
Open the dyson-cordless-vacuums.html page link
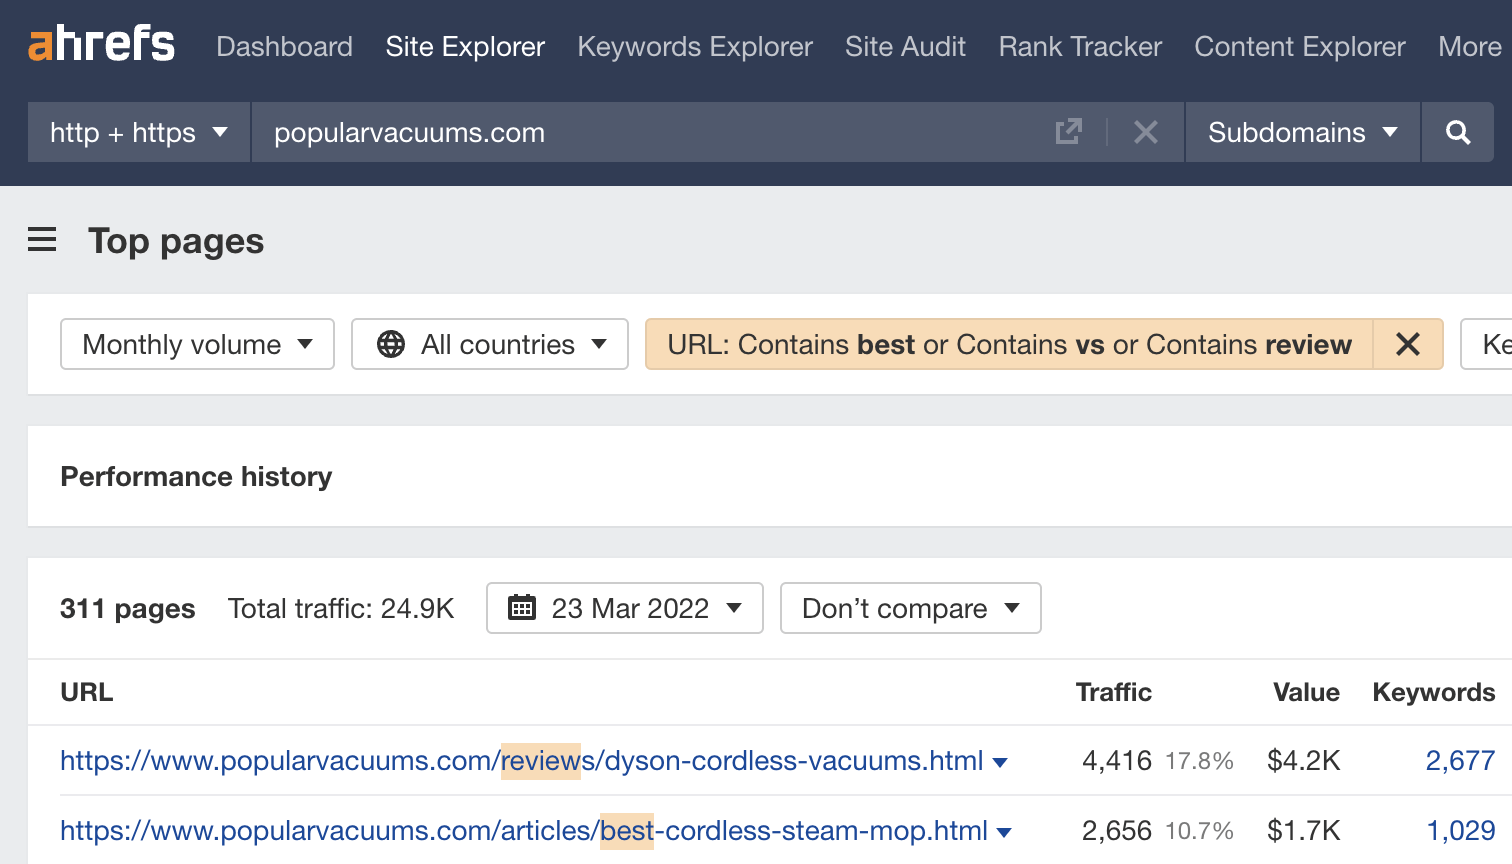pyautogui.click(x=520, y=760)
